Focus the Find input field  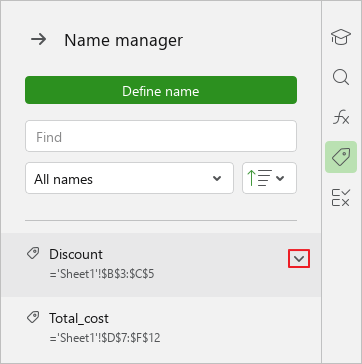(161, 136)
